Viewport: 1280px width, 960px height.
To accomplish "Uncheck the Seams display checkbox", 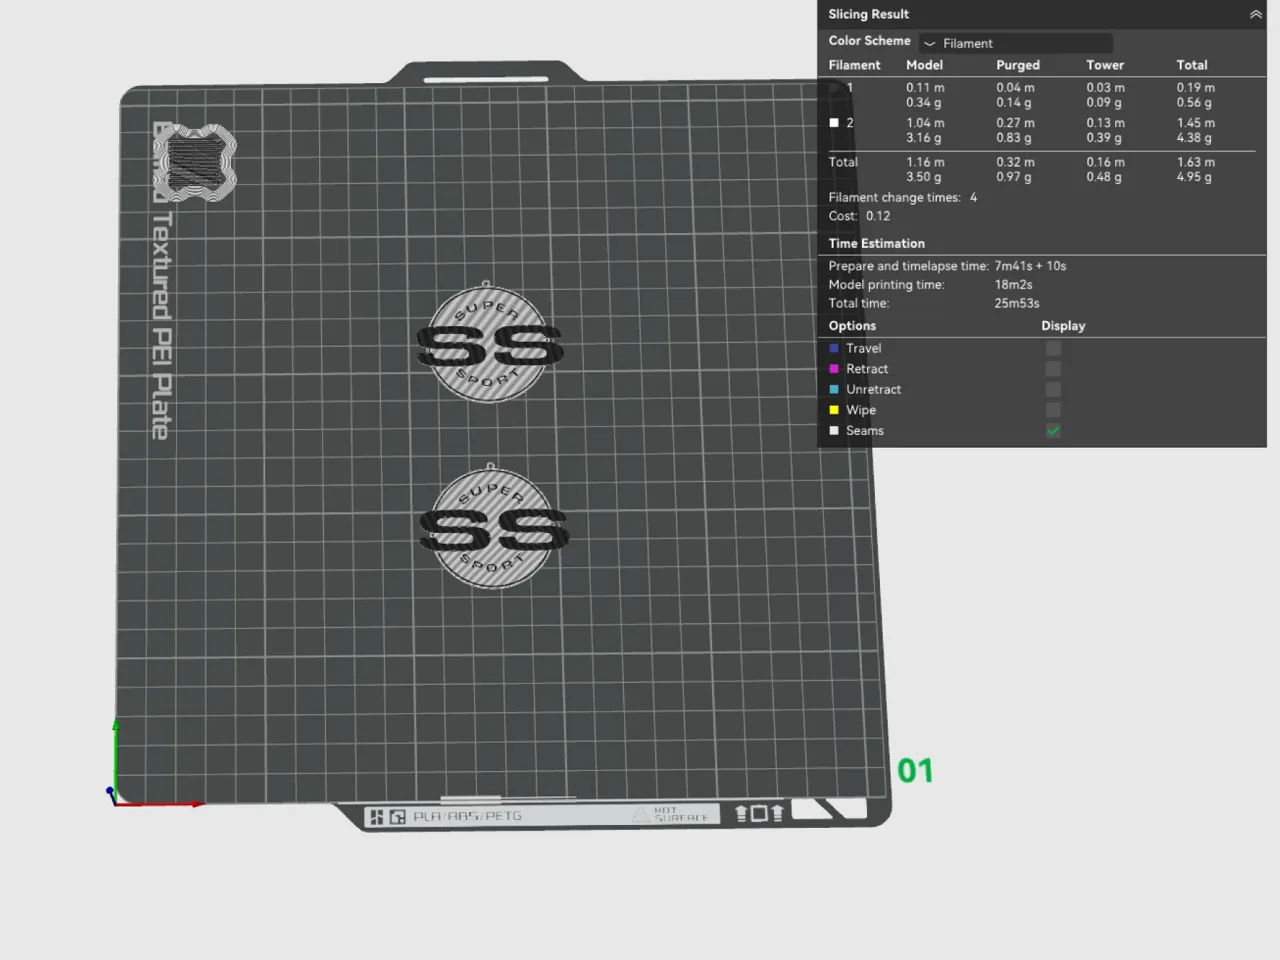I will [x=1053, y=431].
